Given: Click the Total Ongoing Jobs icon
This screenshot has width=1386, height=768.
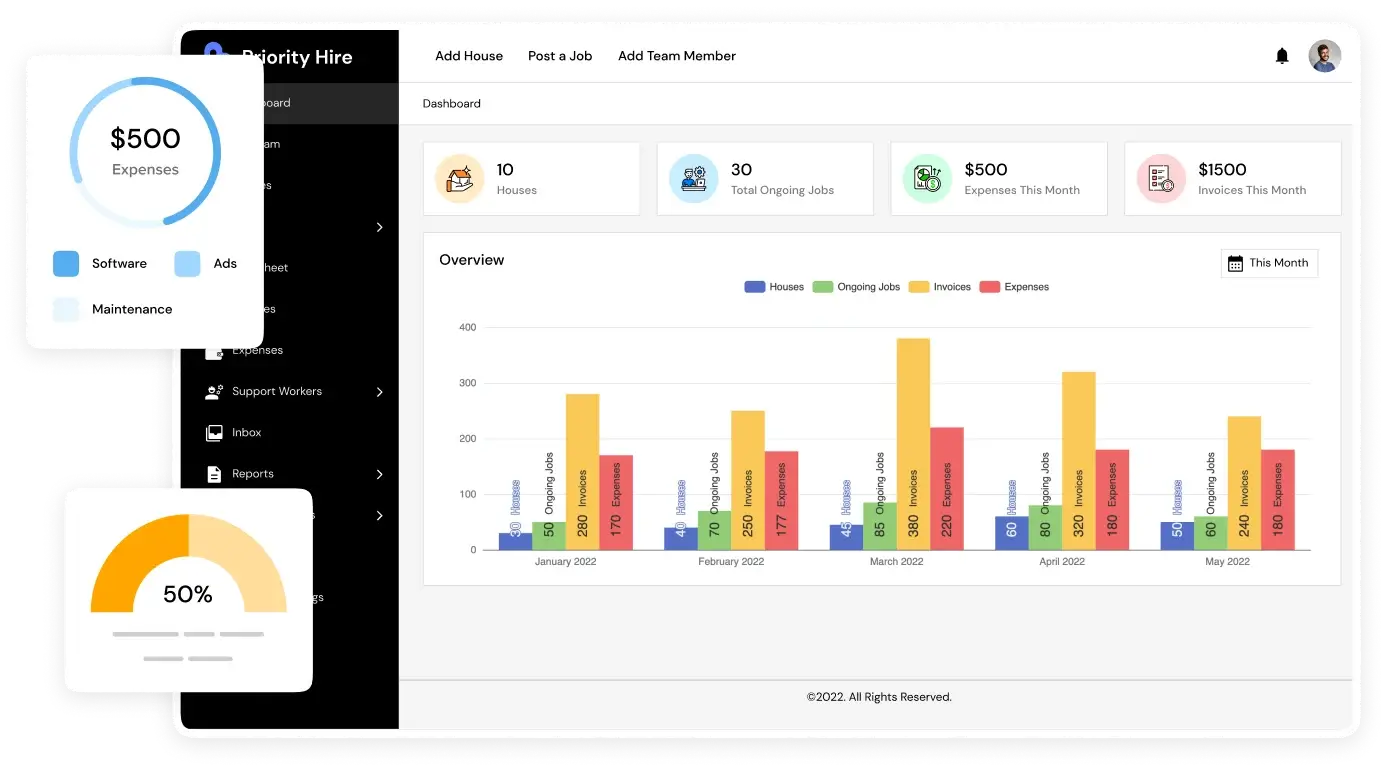Looking at the screenshot, I should [694, 179].
